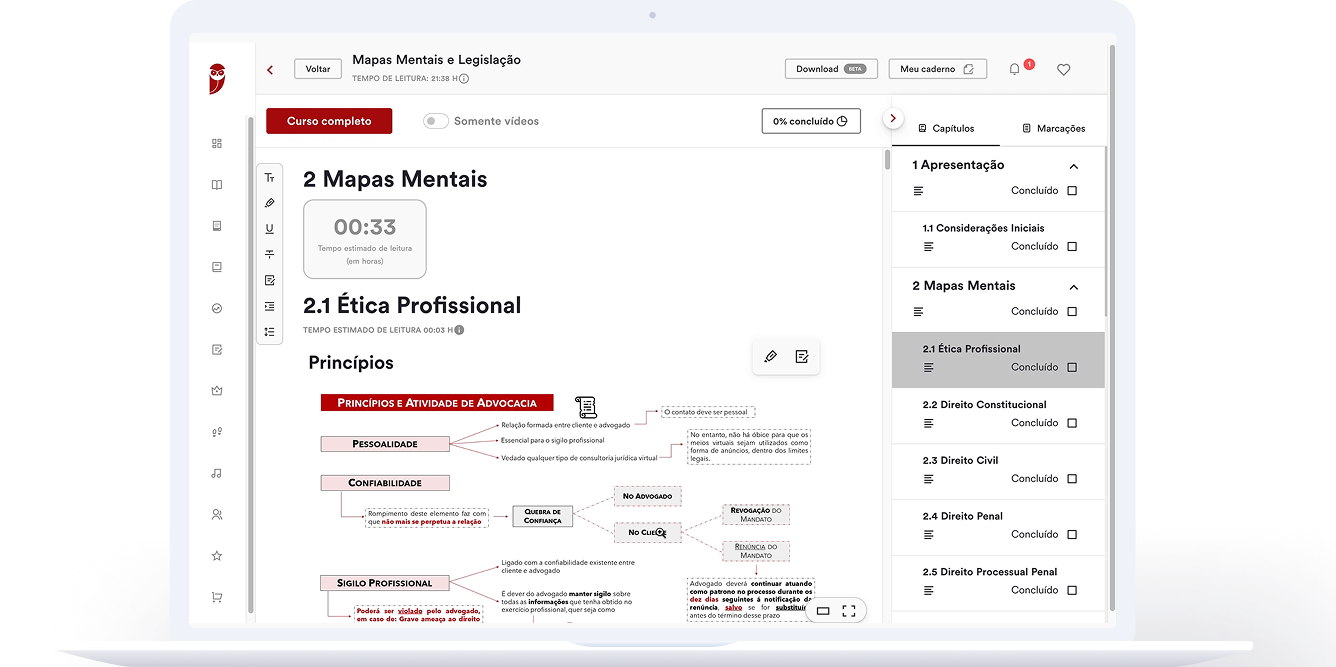
Task: Open the shopping cart sidebar icon
Action: click(217, 597)
